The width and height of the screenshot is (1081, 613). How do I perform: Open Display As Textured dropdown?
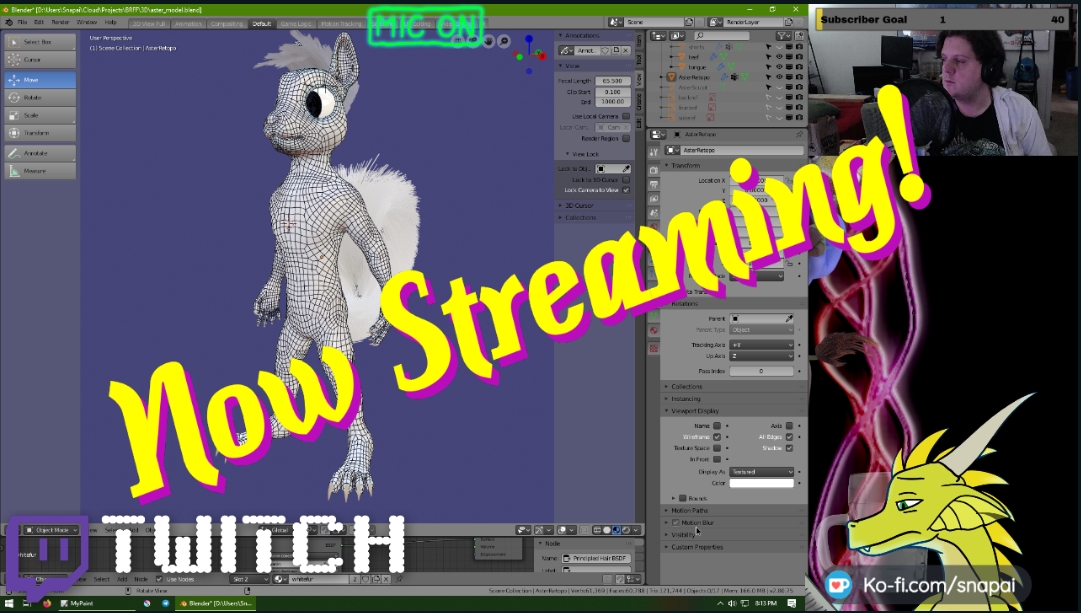coord(762,472)
